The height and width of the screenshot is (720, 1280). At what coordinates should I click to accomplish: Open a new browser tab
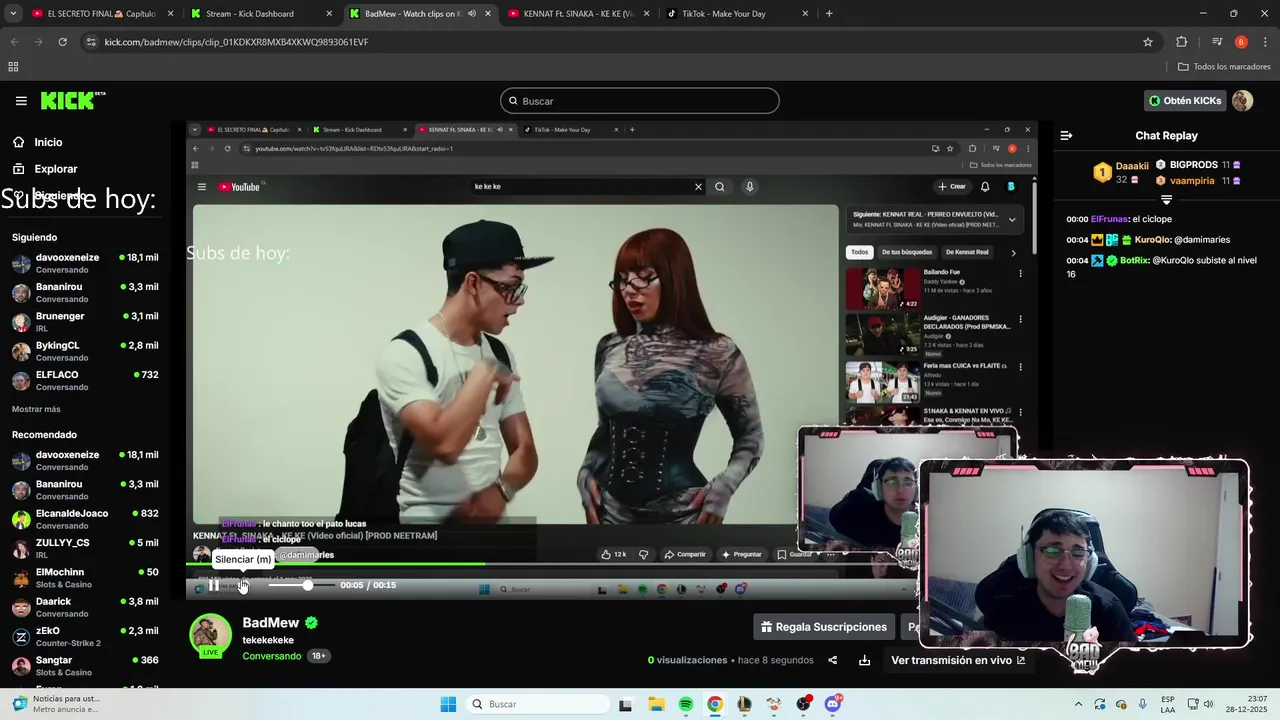(x=829, y=14)
